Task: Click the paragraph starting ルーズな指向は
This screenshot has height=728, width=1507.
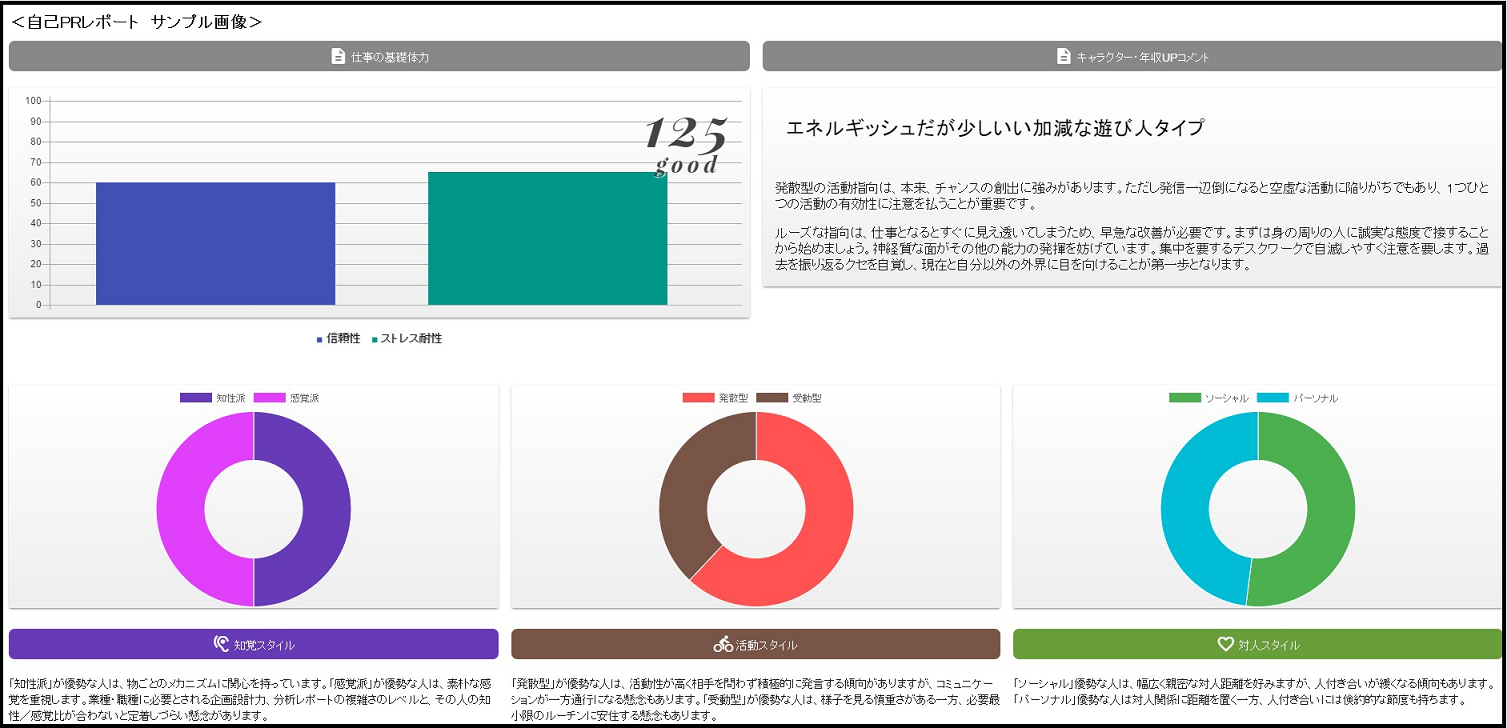Action: (1131, 249)
